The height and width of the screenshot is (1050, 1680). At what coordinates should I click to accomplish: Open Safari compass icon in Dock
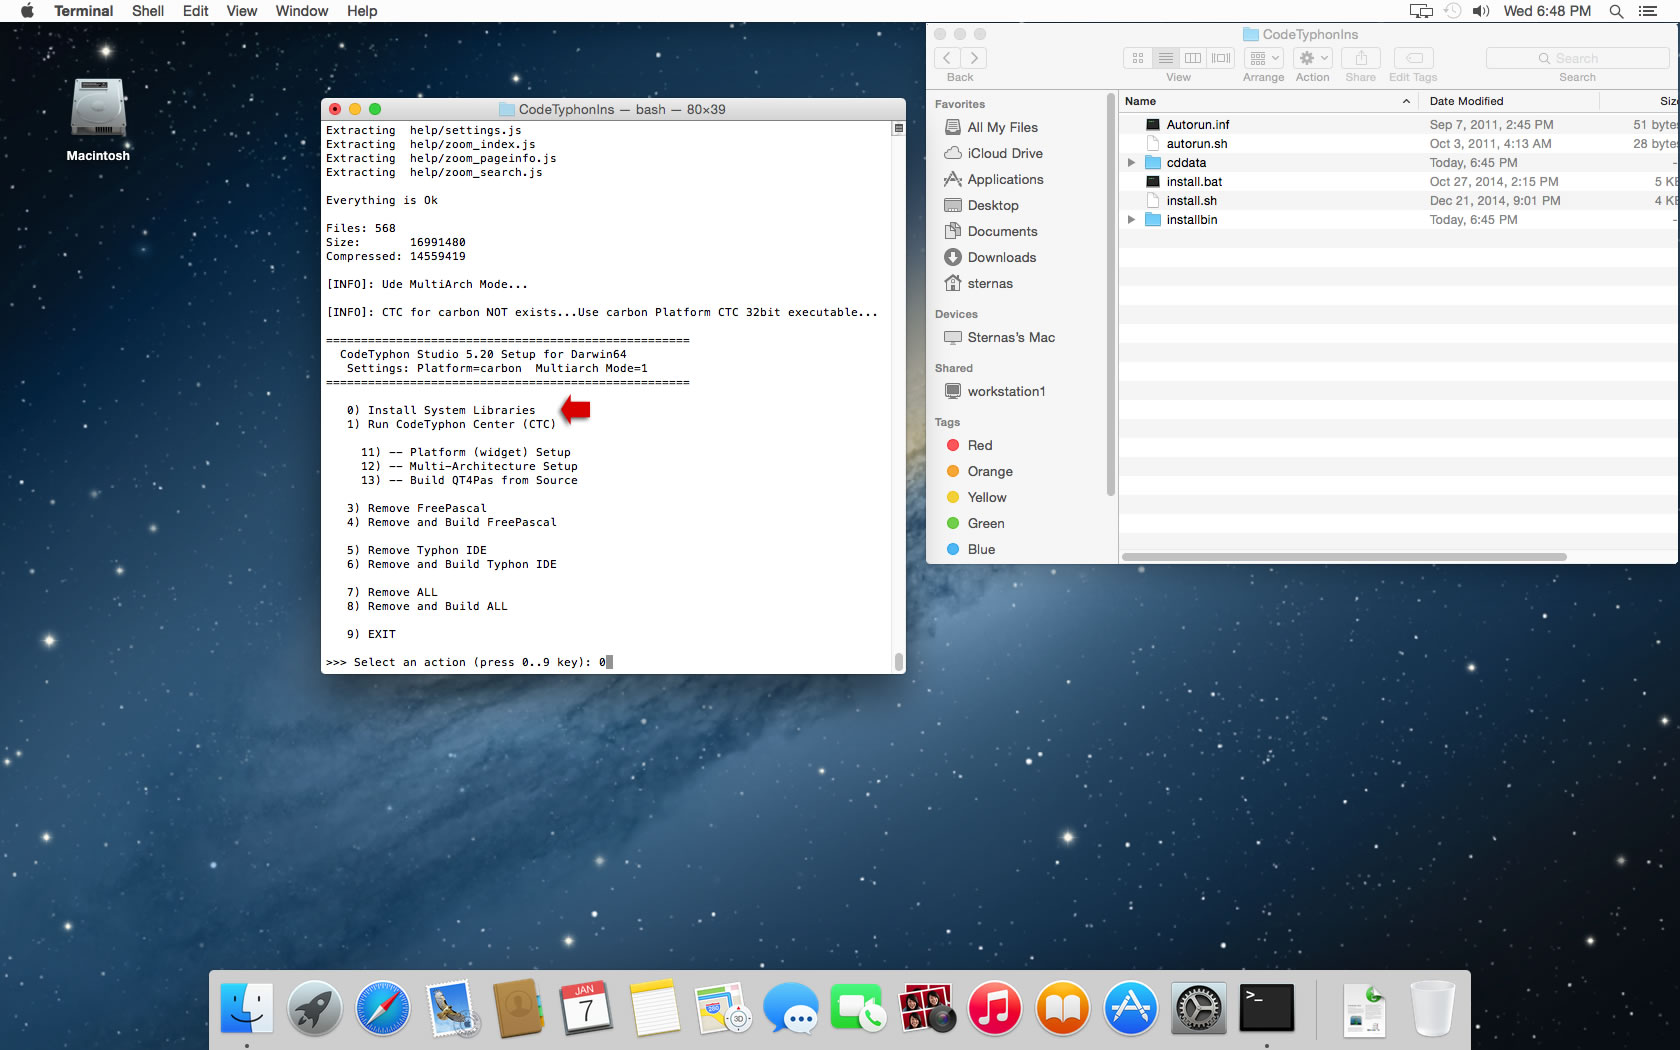382,1007
